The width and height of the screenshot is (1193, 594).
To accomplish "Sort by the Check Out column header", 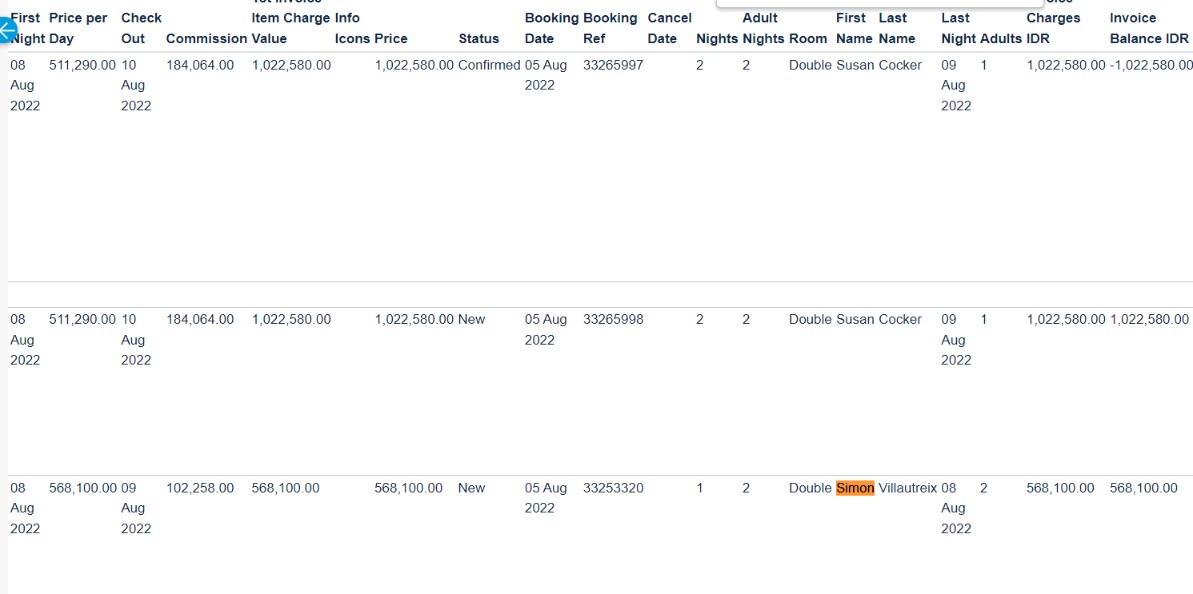I will click(x=140, y=27).
